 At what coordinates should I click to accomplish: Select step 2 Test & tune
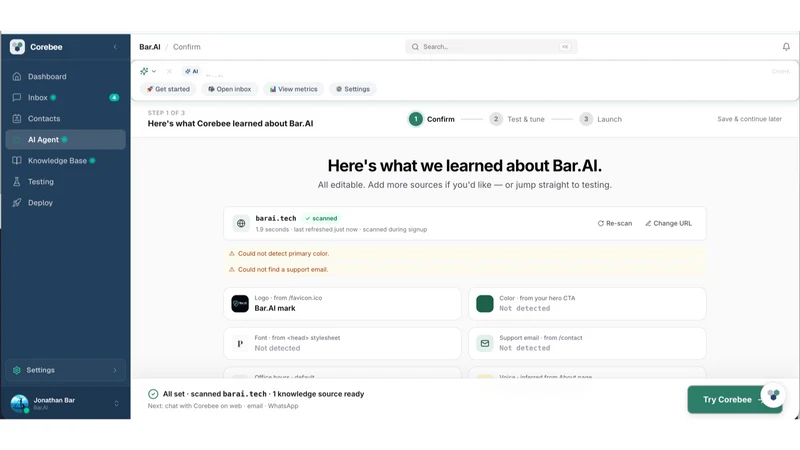(x=517, y=119)
